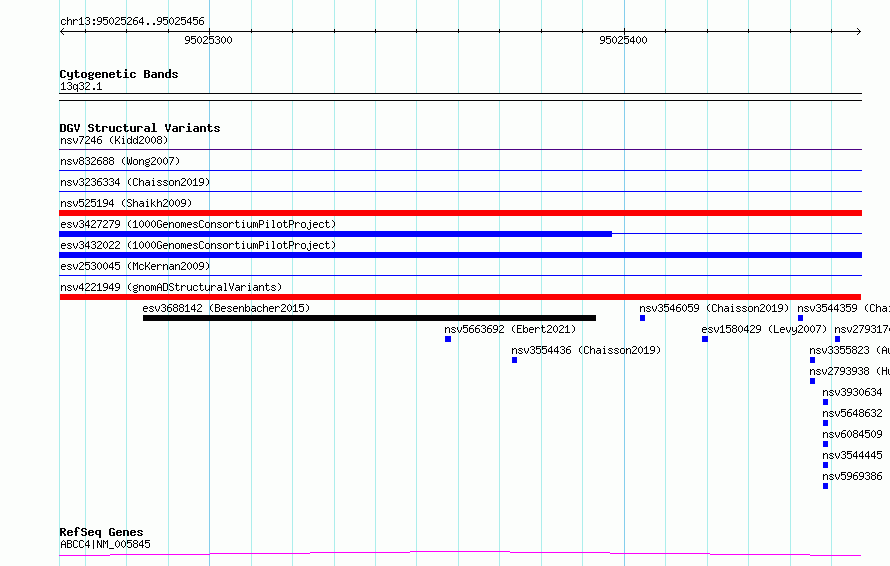Click blue marker under nsv6084509 label
This screenshot has width=890, height=566.
(825, 444)
